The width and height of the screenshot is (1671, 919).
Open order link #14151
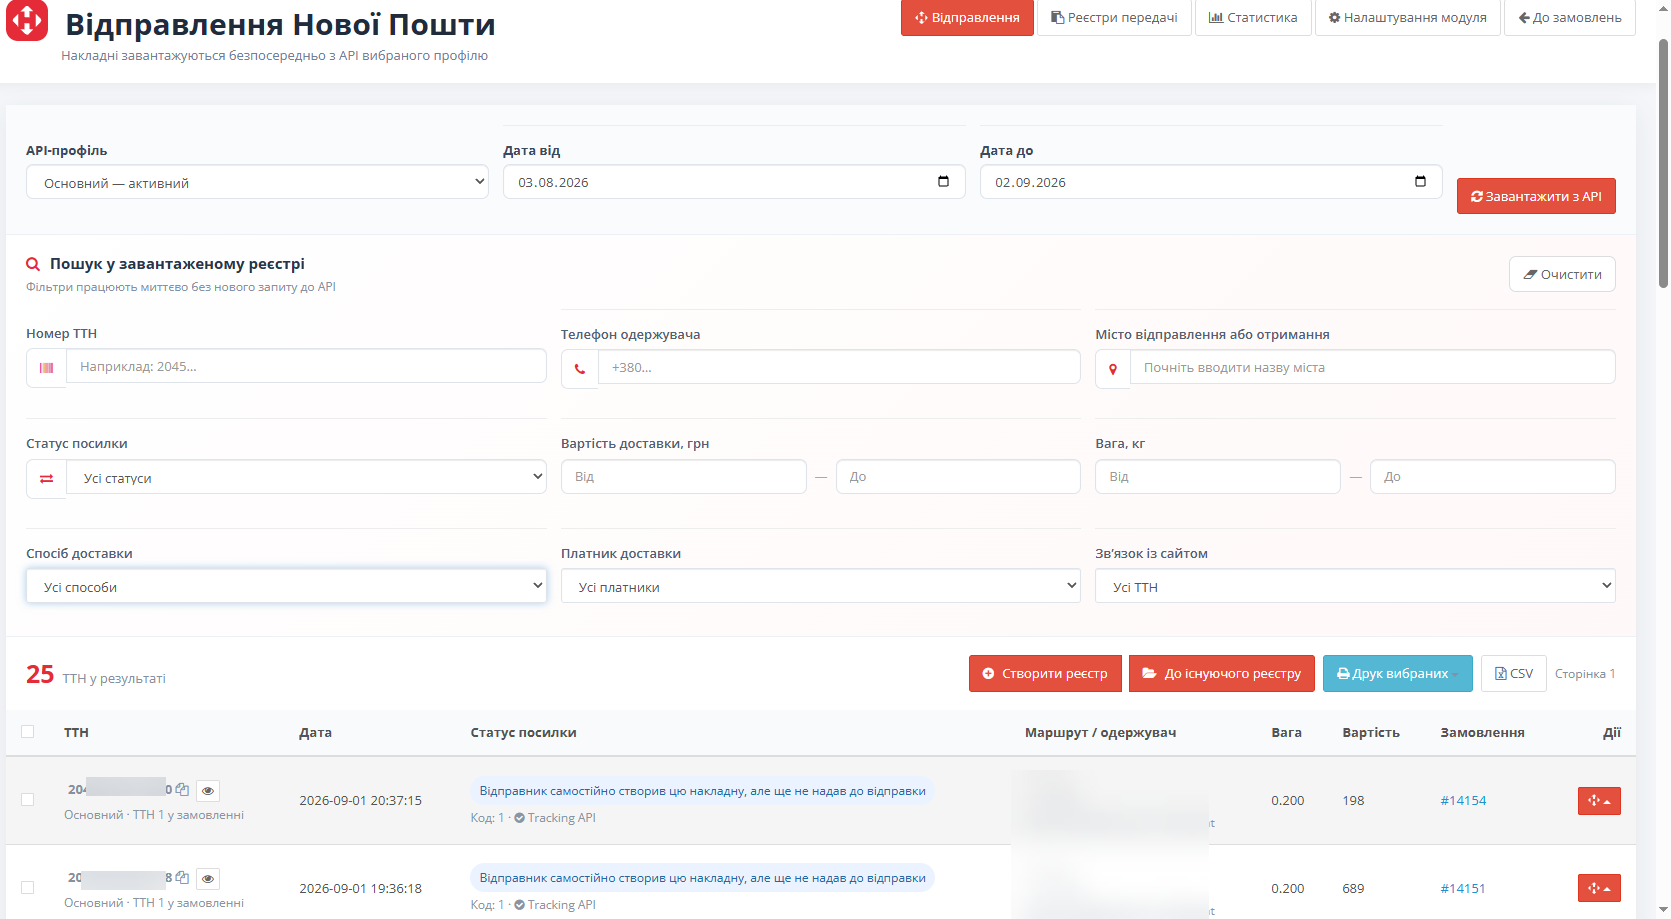pos(1463,889)
